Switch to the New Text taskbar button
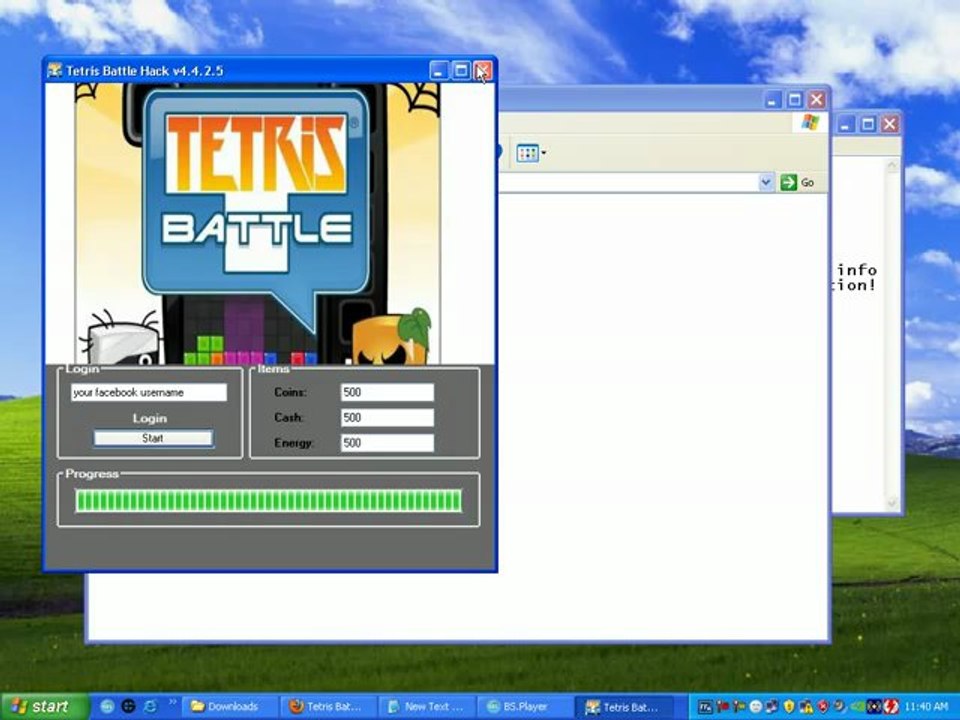960x720 pixels. click(427, 707)
